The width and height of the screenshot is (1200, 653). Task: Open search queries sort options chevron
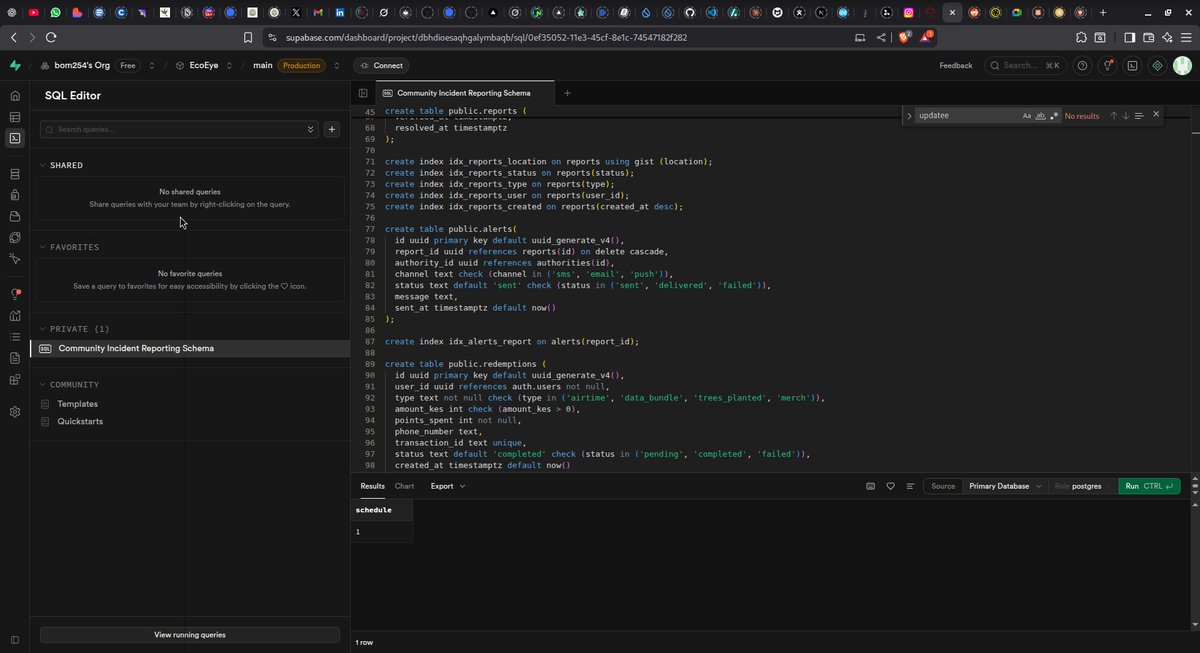tap(311, 129)
